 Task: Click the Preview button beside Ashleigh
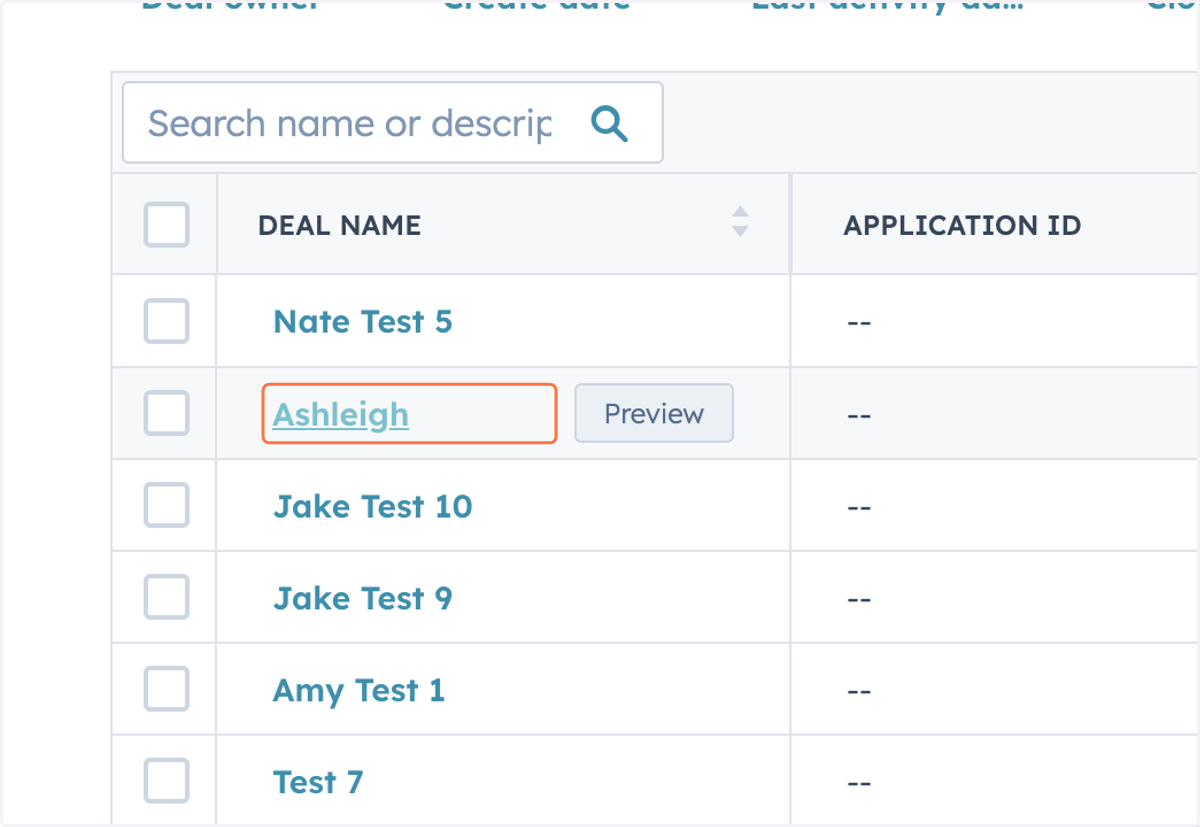[654, 413]
